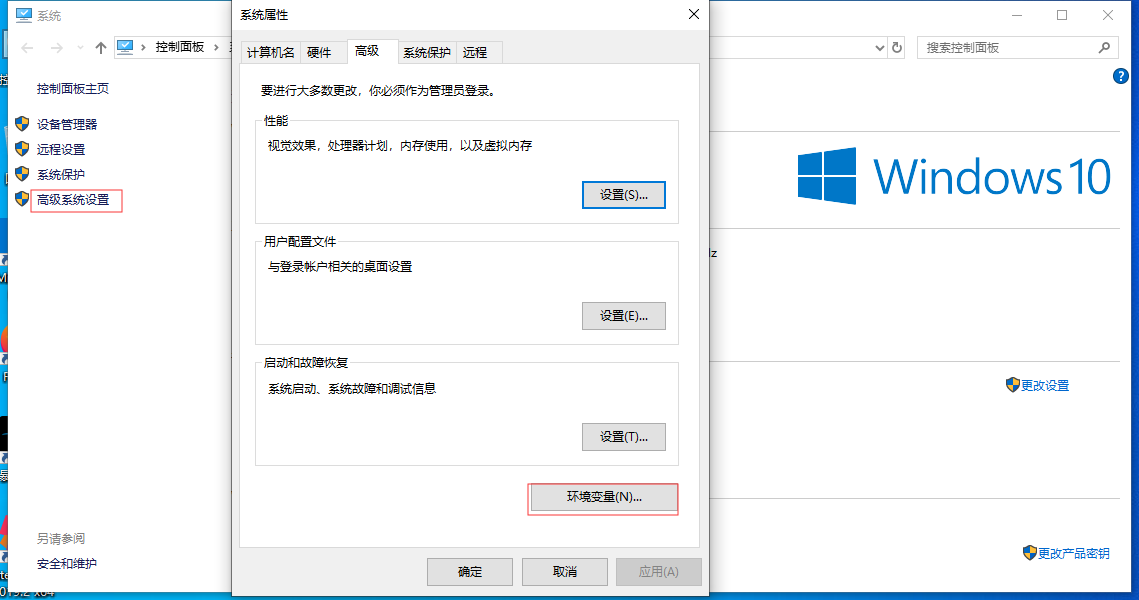Image resolution: width=1139 pixels, height=600 pixels.
Task: Click the System window title icon
Action: 24,15
